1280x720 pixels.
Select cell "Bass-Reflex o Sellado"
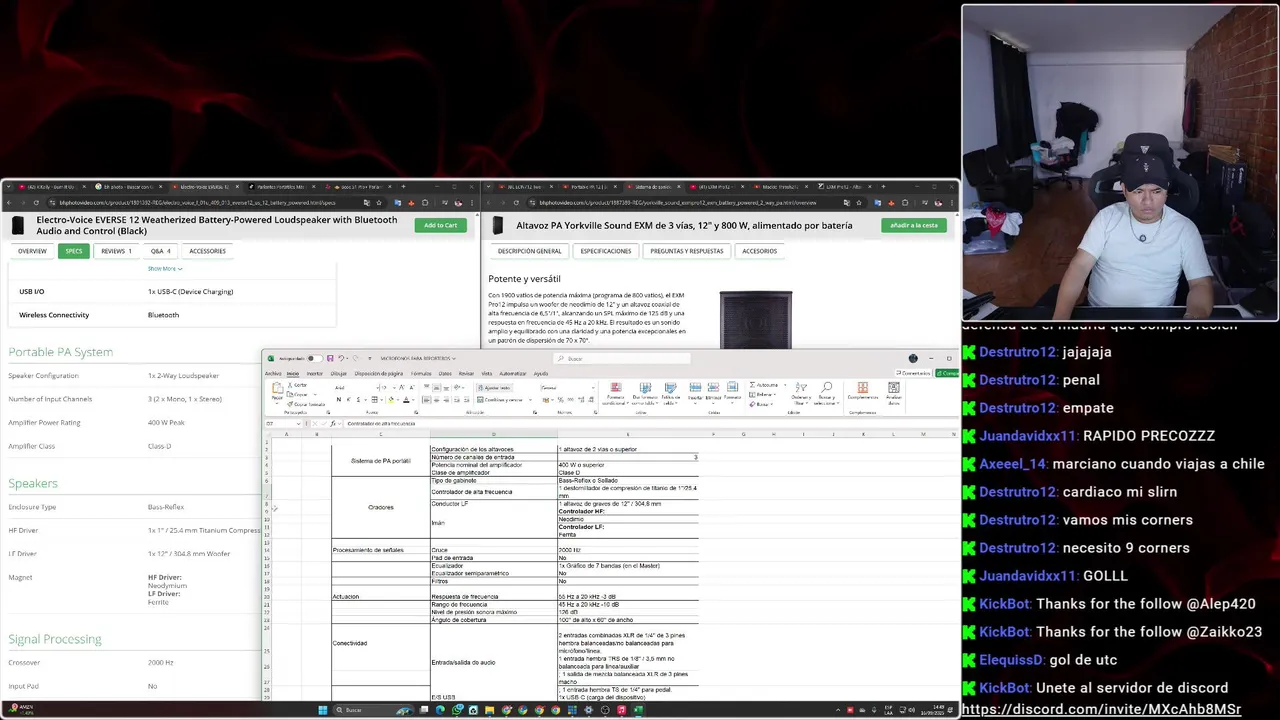(628, 480)
